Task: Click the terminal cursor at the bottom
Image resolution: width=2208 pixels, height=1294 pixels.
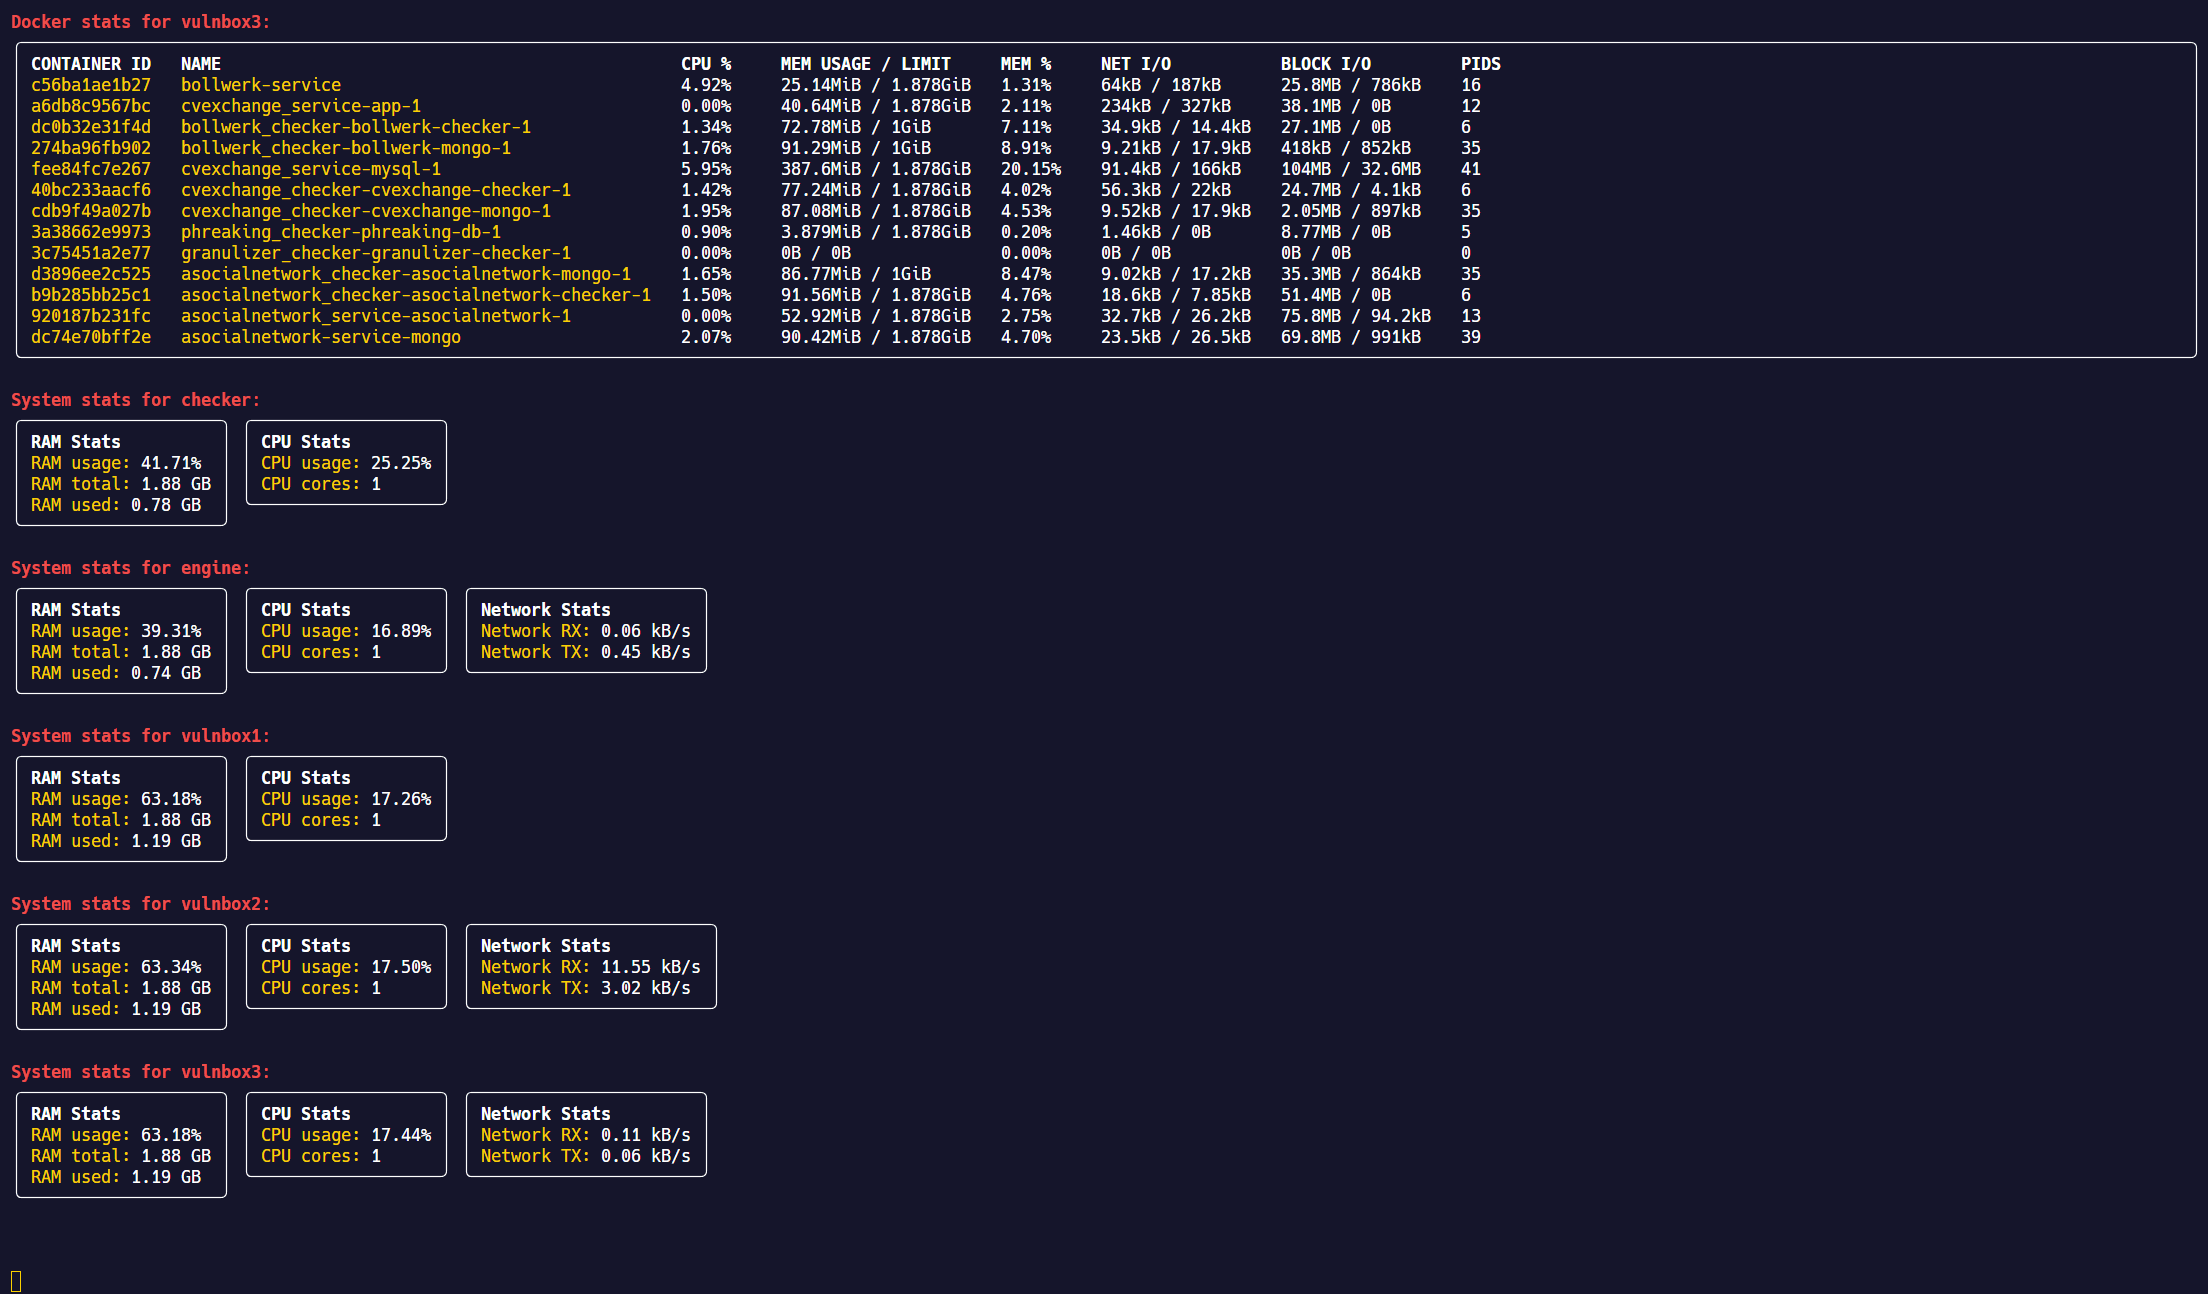Action: pos(17,1276)
